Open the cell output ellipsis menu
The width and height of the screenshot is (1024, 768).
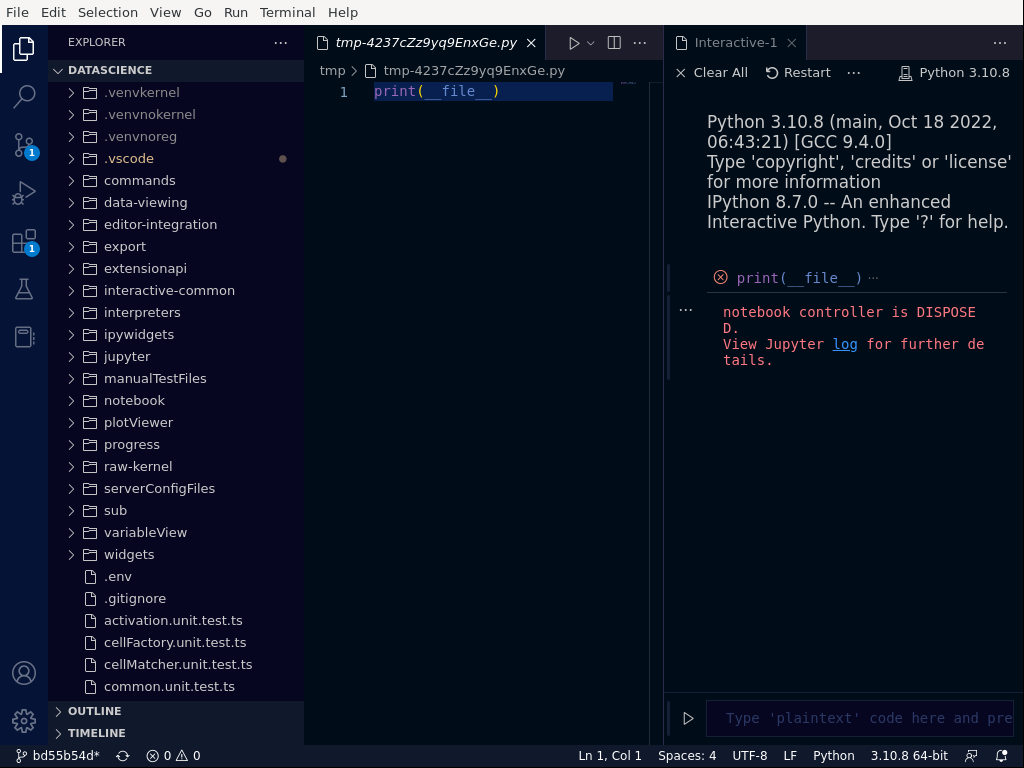[x=686, y=310]
